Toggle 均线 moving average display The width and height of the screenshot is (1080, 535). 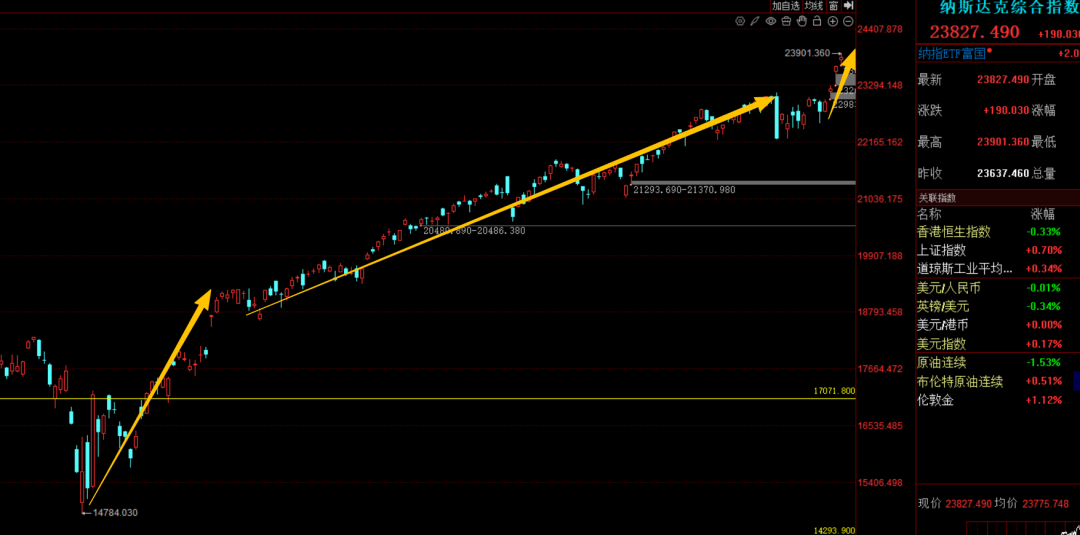[814, 6]
